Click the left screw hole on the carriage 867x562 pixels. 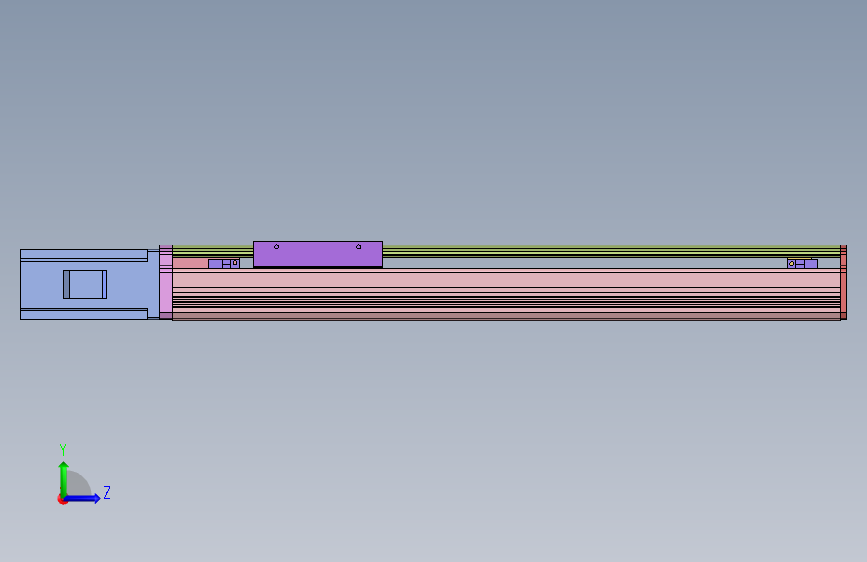point(276,247)
